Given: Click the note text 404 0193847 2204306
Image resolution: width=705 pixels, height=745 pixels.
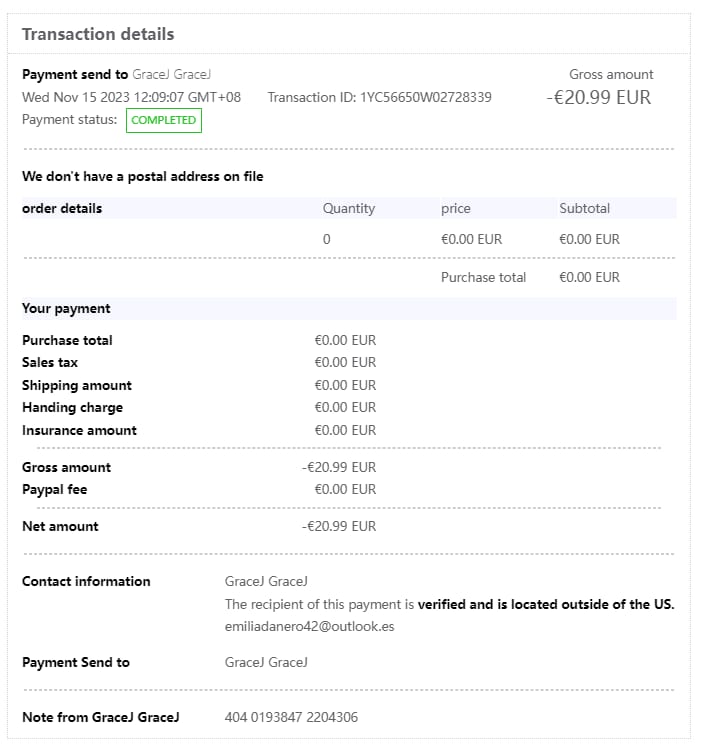Looking at the screenshot, I should click(x=291, y=717).
